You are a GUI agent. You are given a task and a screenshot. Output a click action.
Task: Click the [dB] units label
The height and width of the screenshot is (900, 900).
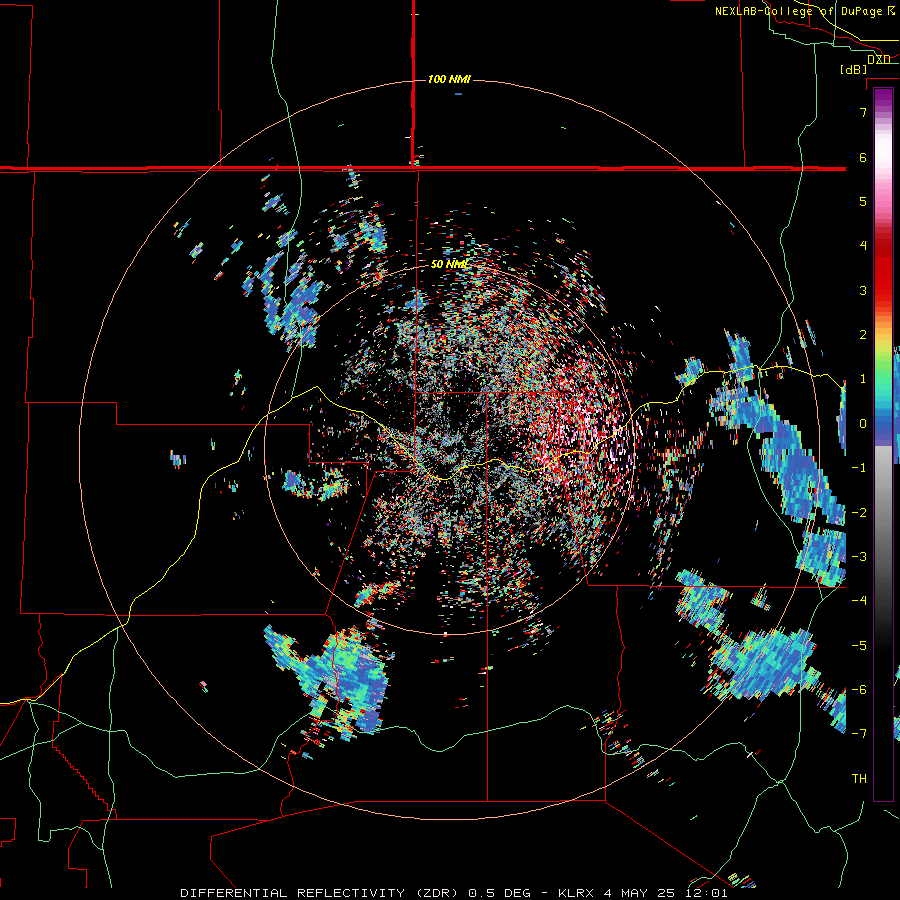tap(854, 70)
